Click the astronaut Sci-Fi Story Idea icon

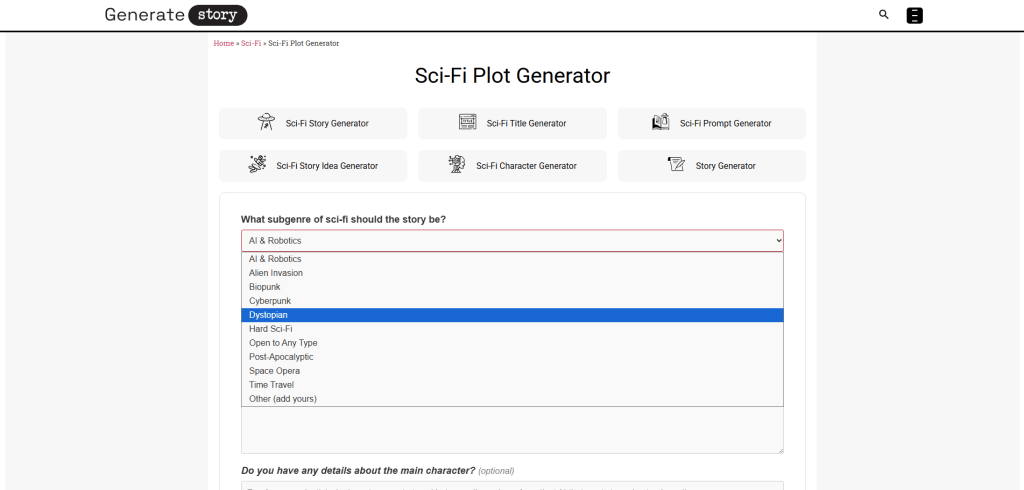click(257, 165)
